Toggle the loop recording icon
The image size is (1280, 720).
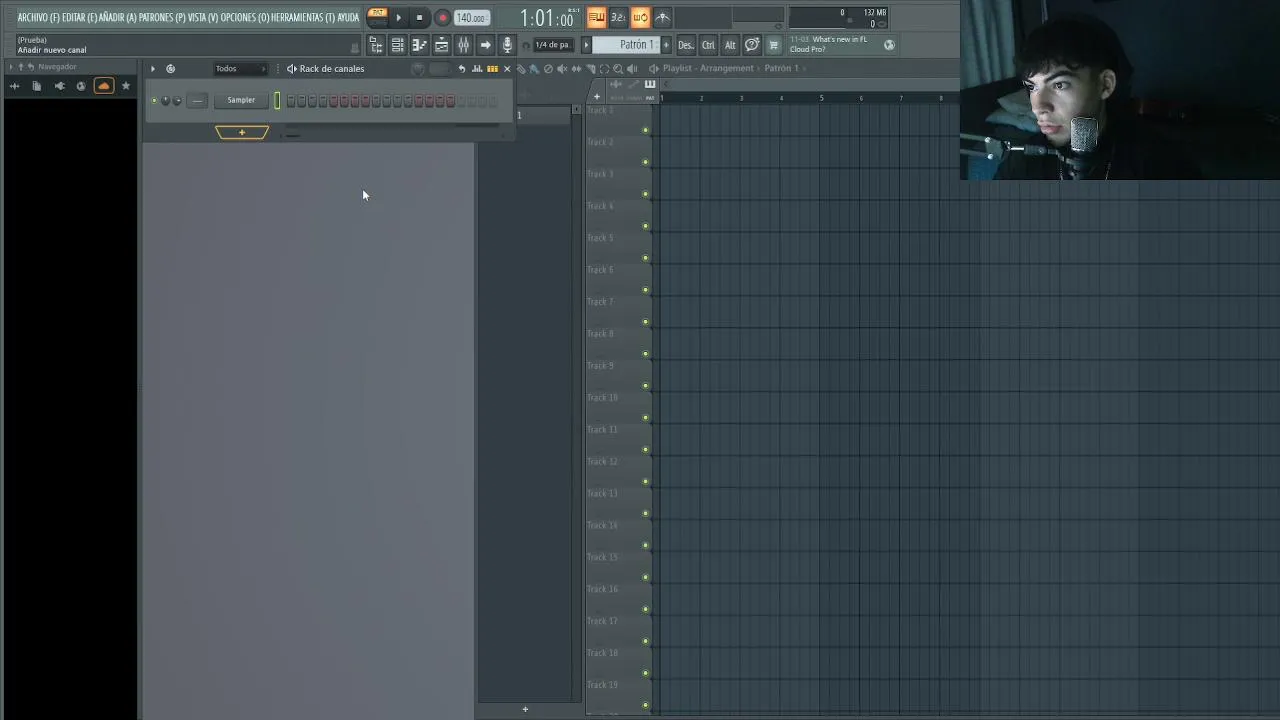(x=640, y=17)
